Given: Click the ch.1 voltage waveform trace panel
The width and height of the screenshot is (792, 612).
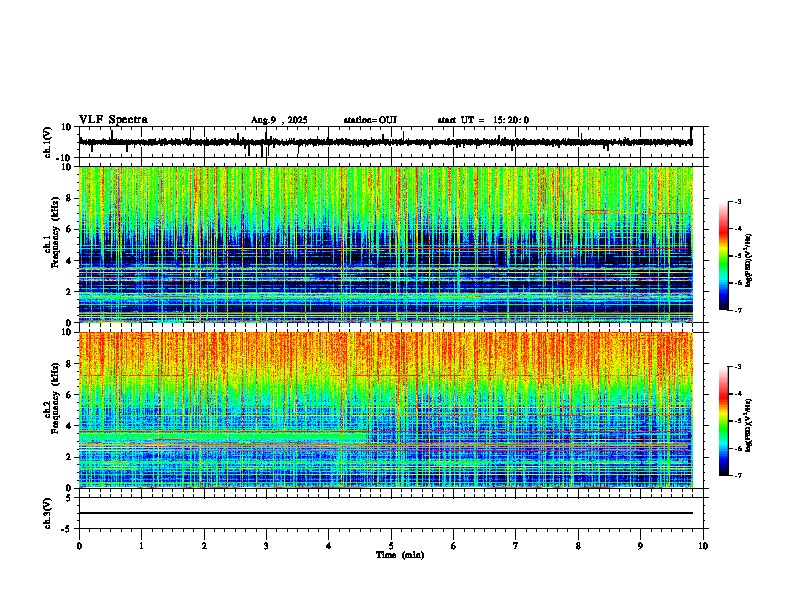Looking at the screenshot, I should [x=391, y=142].
